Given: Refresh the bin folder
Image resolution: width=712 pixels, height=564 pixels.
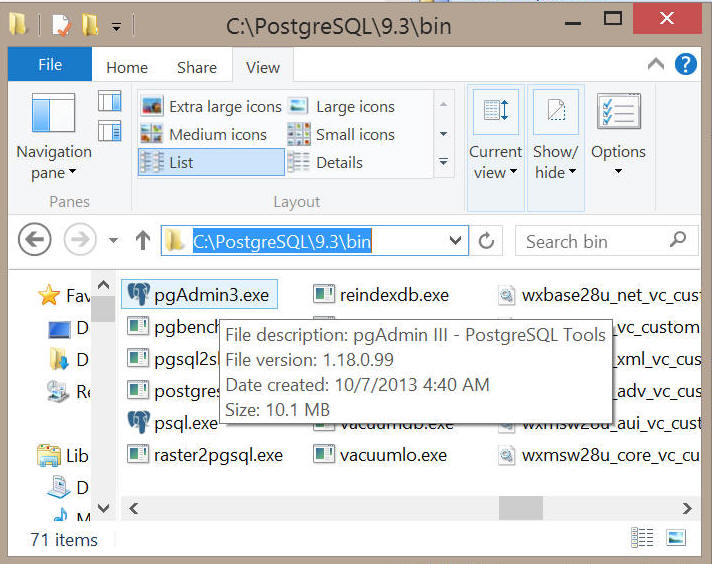Looking at the screenshot, I should point(486,241).
